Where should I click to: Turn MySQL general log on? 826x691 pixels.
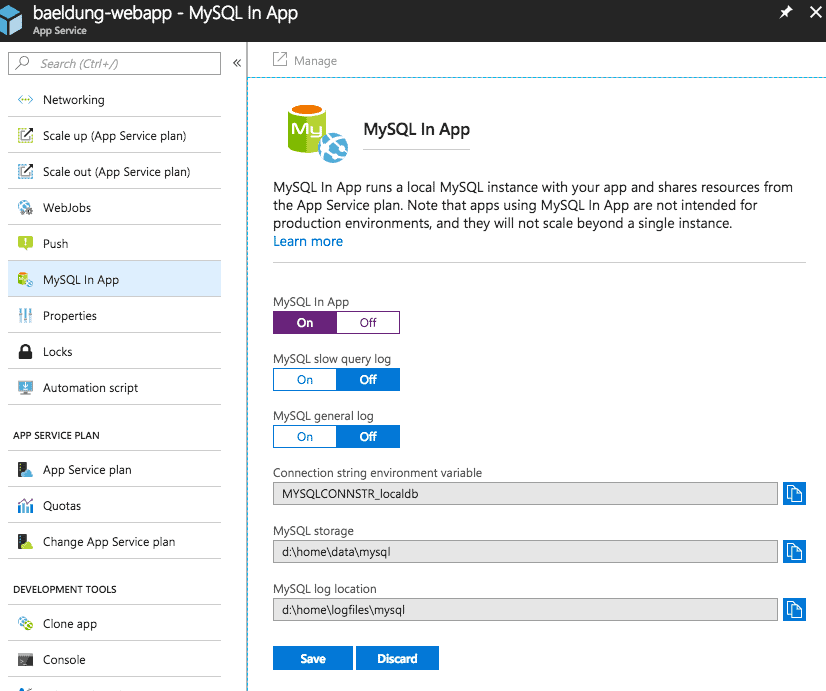(305, 437)
